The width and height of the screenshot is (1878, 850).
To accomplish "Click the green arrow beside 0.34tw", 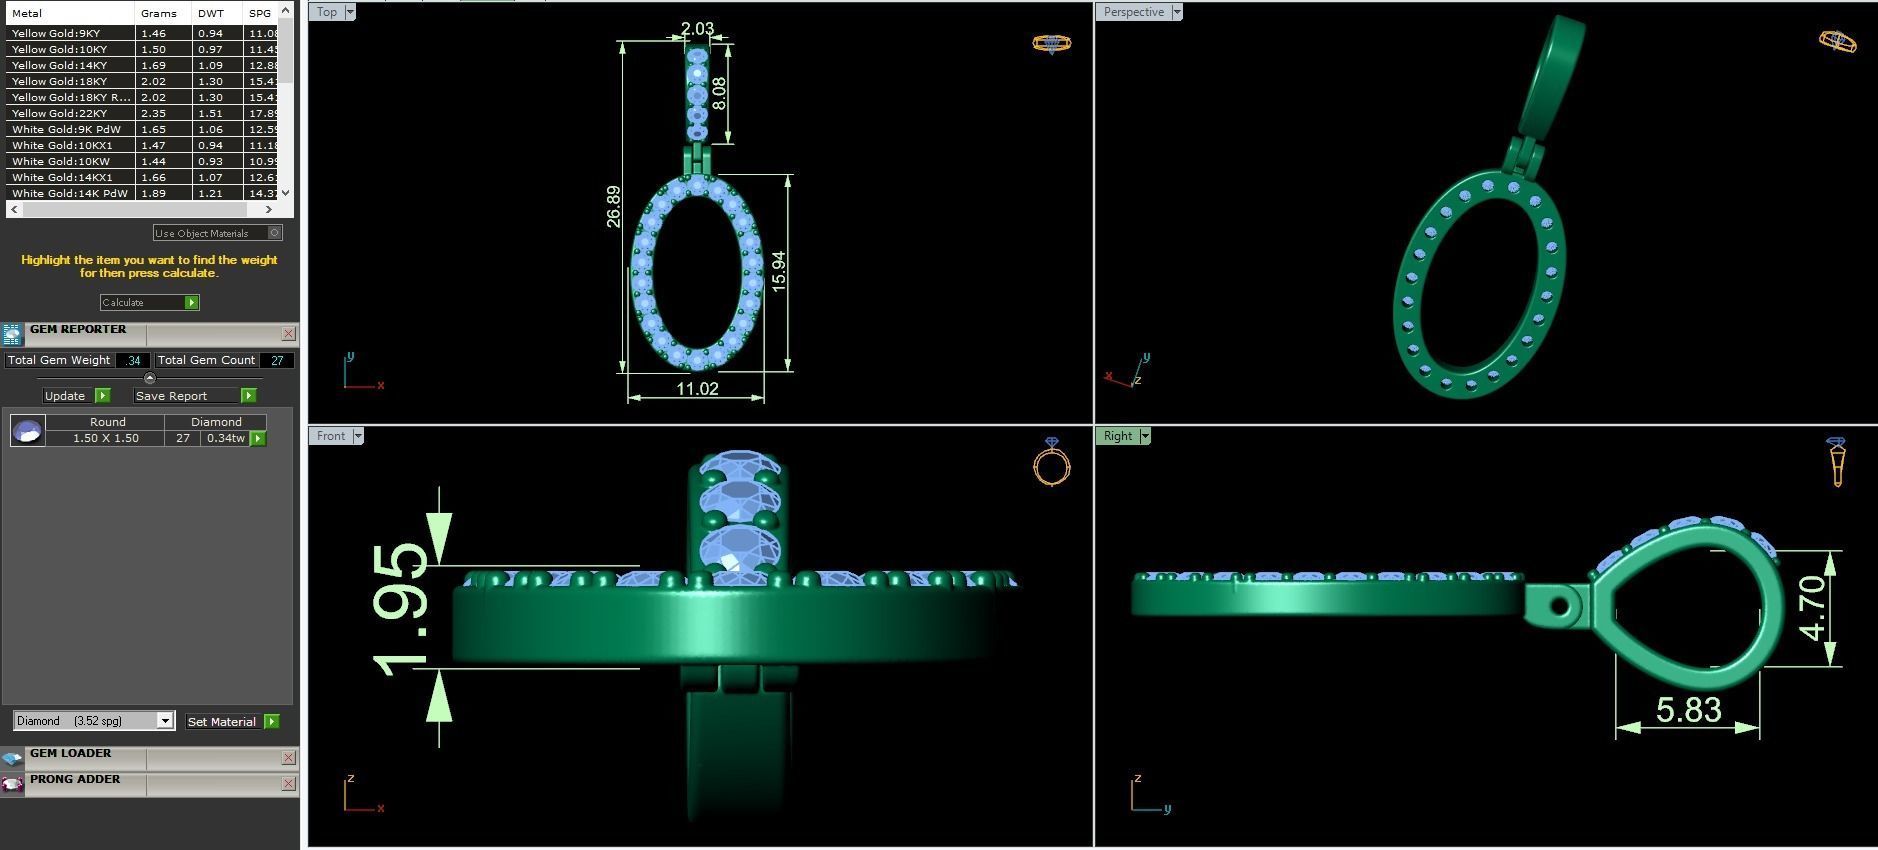I will click(x=258, y=438).
